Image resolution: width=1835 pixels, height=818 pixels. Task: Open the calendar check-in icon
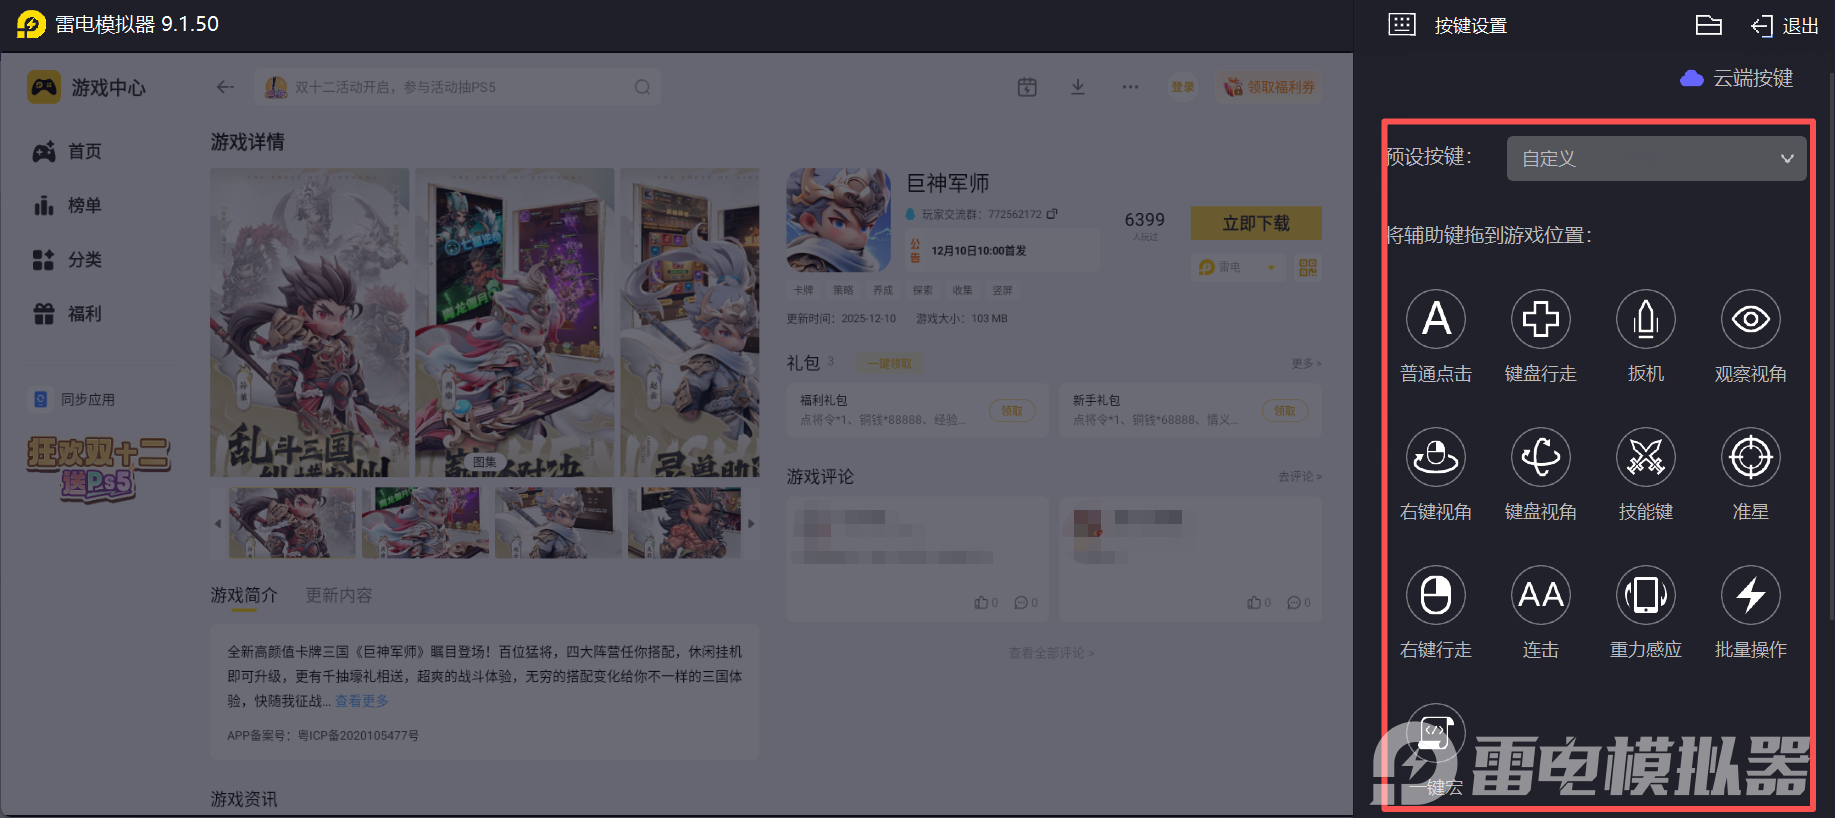pyautogui.click(x=1027, y=87)
